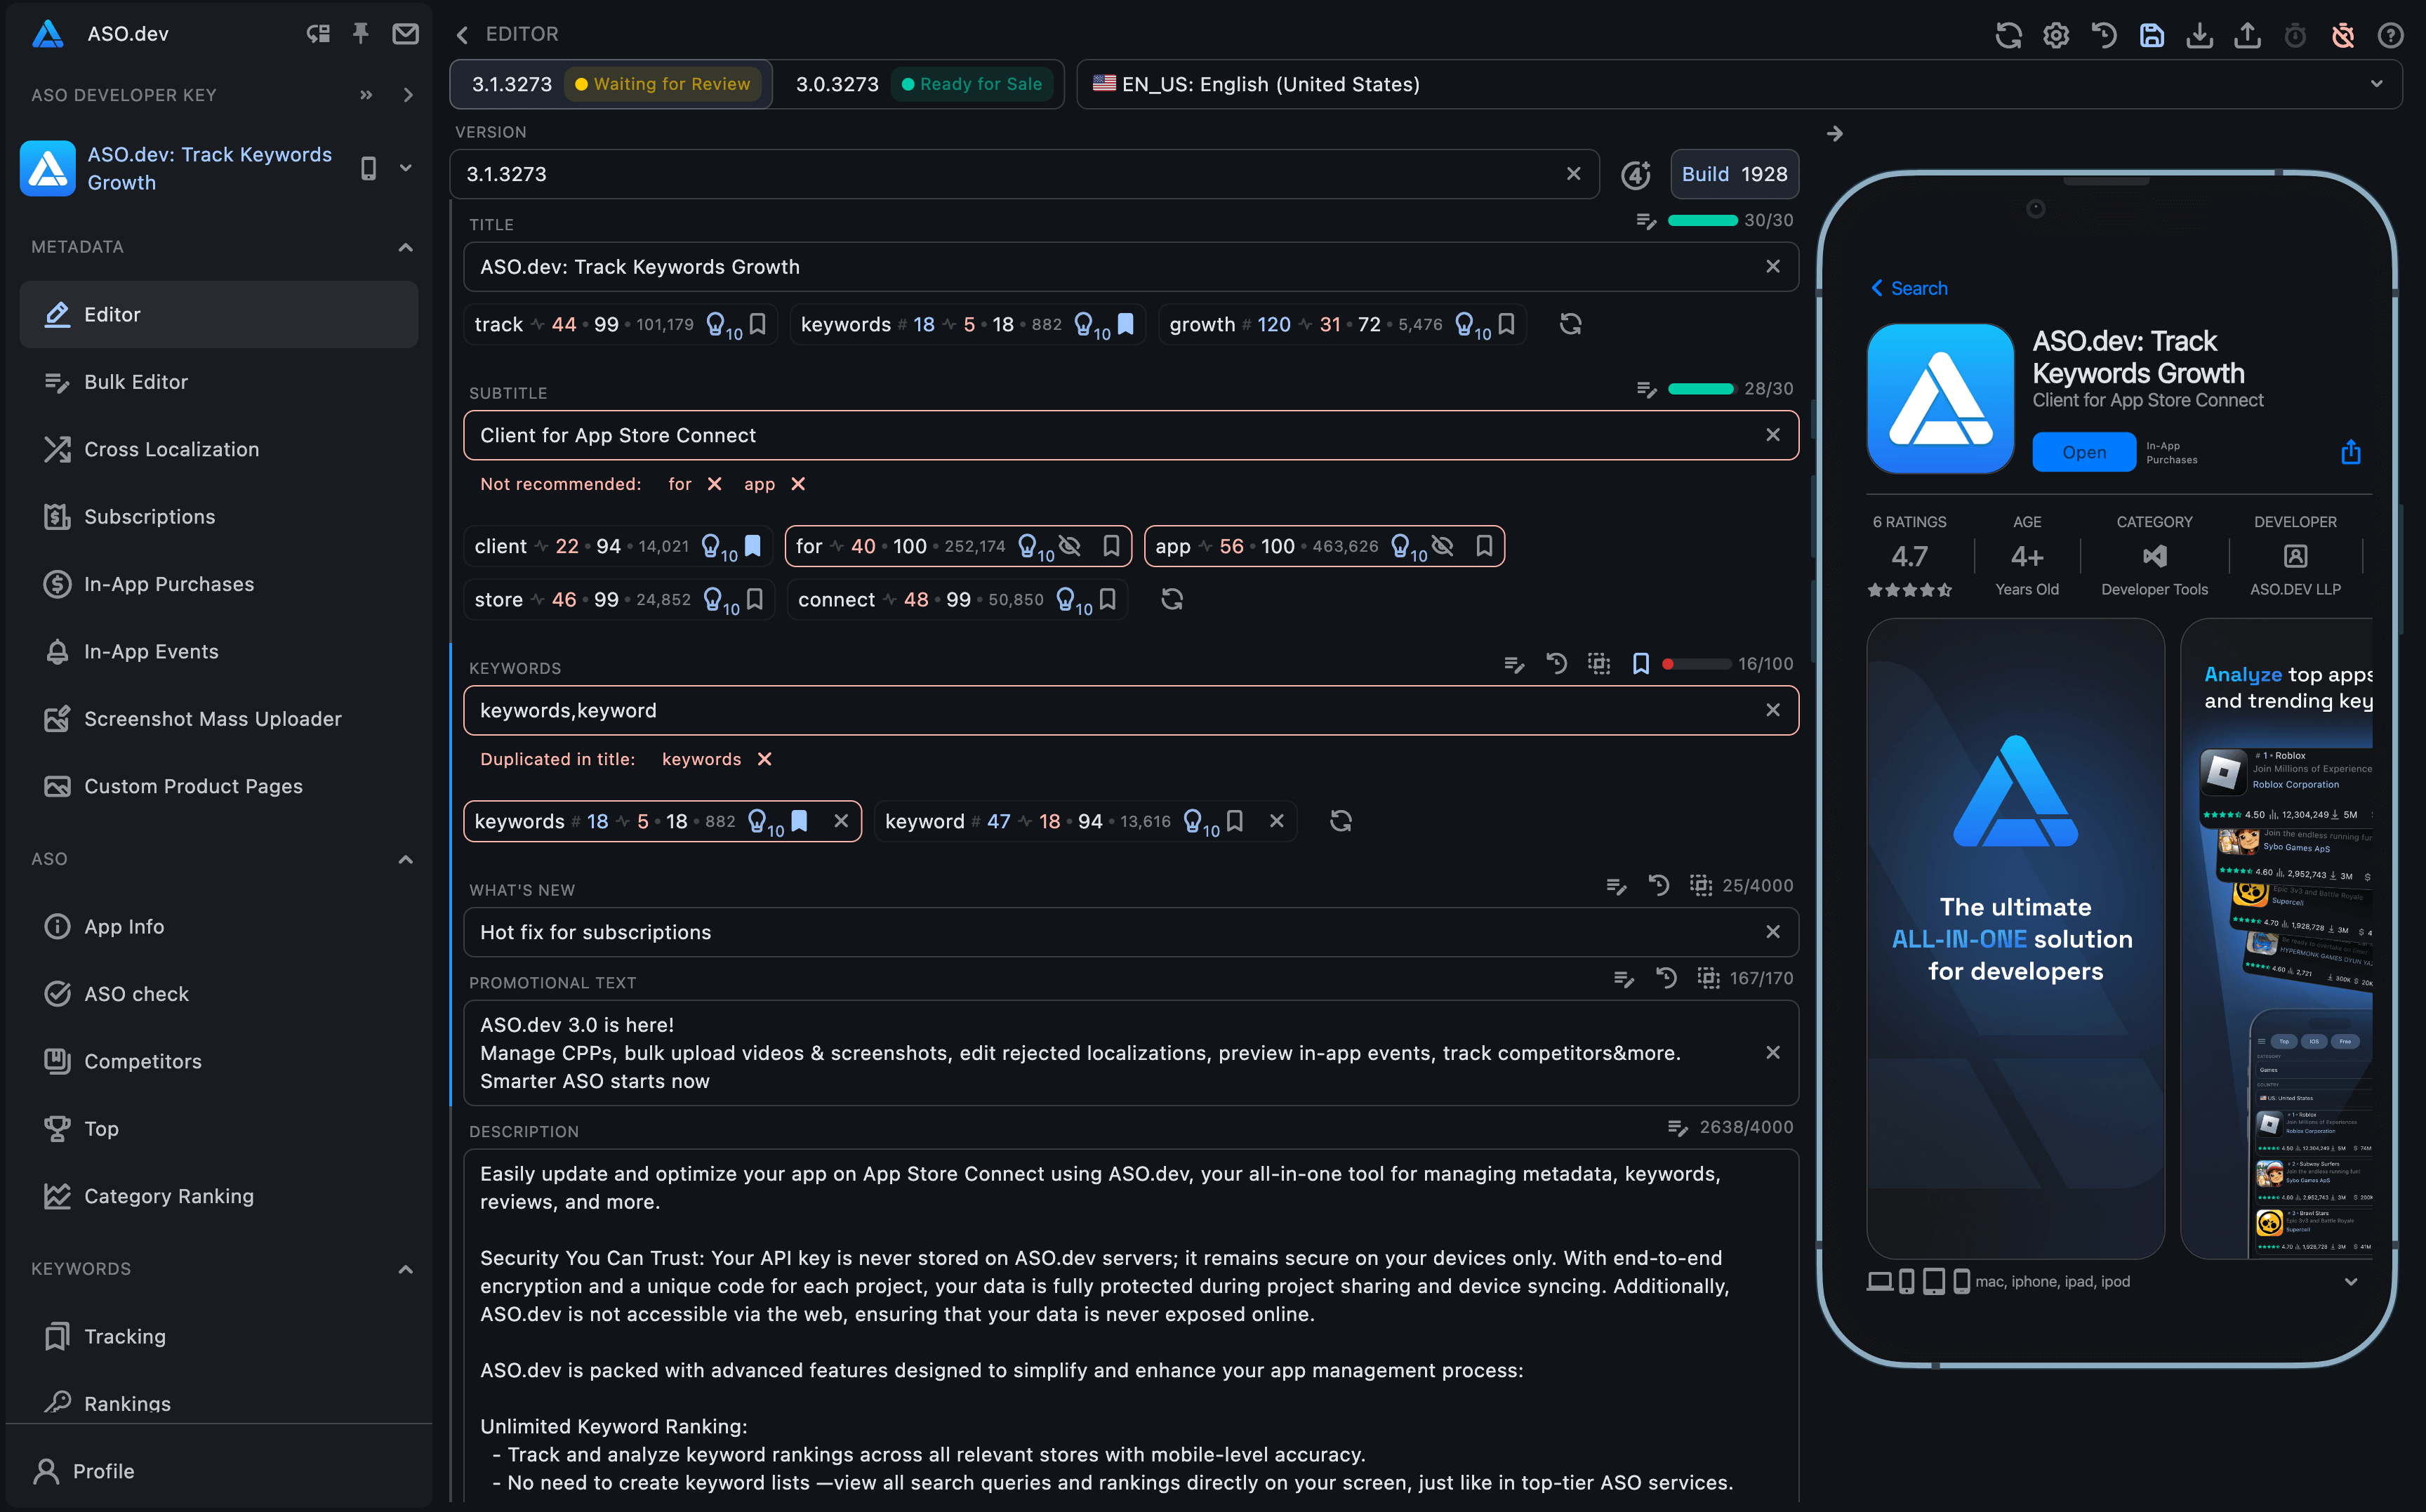This screenshot has height=1512, width=2426.
Task: Click the refresh icon next to 'growth' keyword
Action: (x=1567, y=326)
